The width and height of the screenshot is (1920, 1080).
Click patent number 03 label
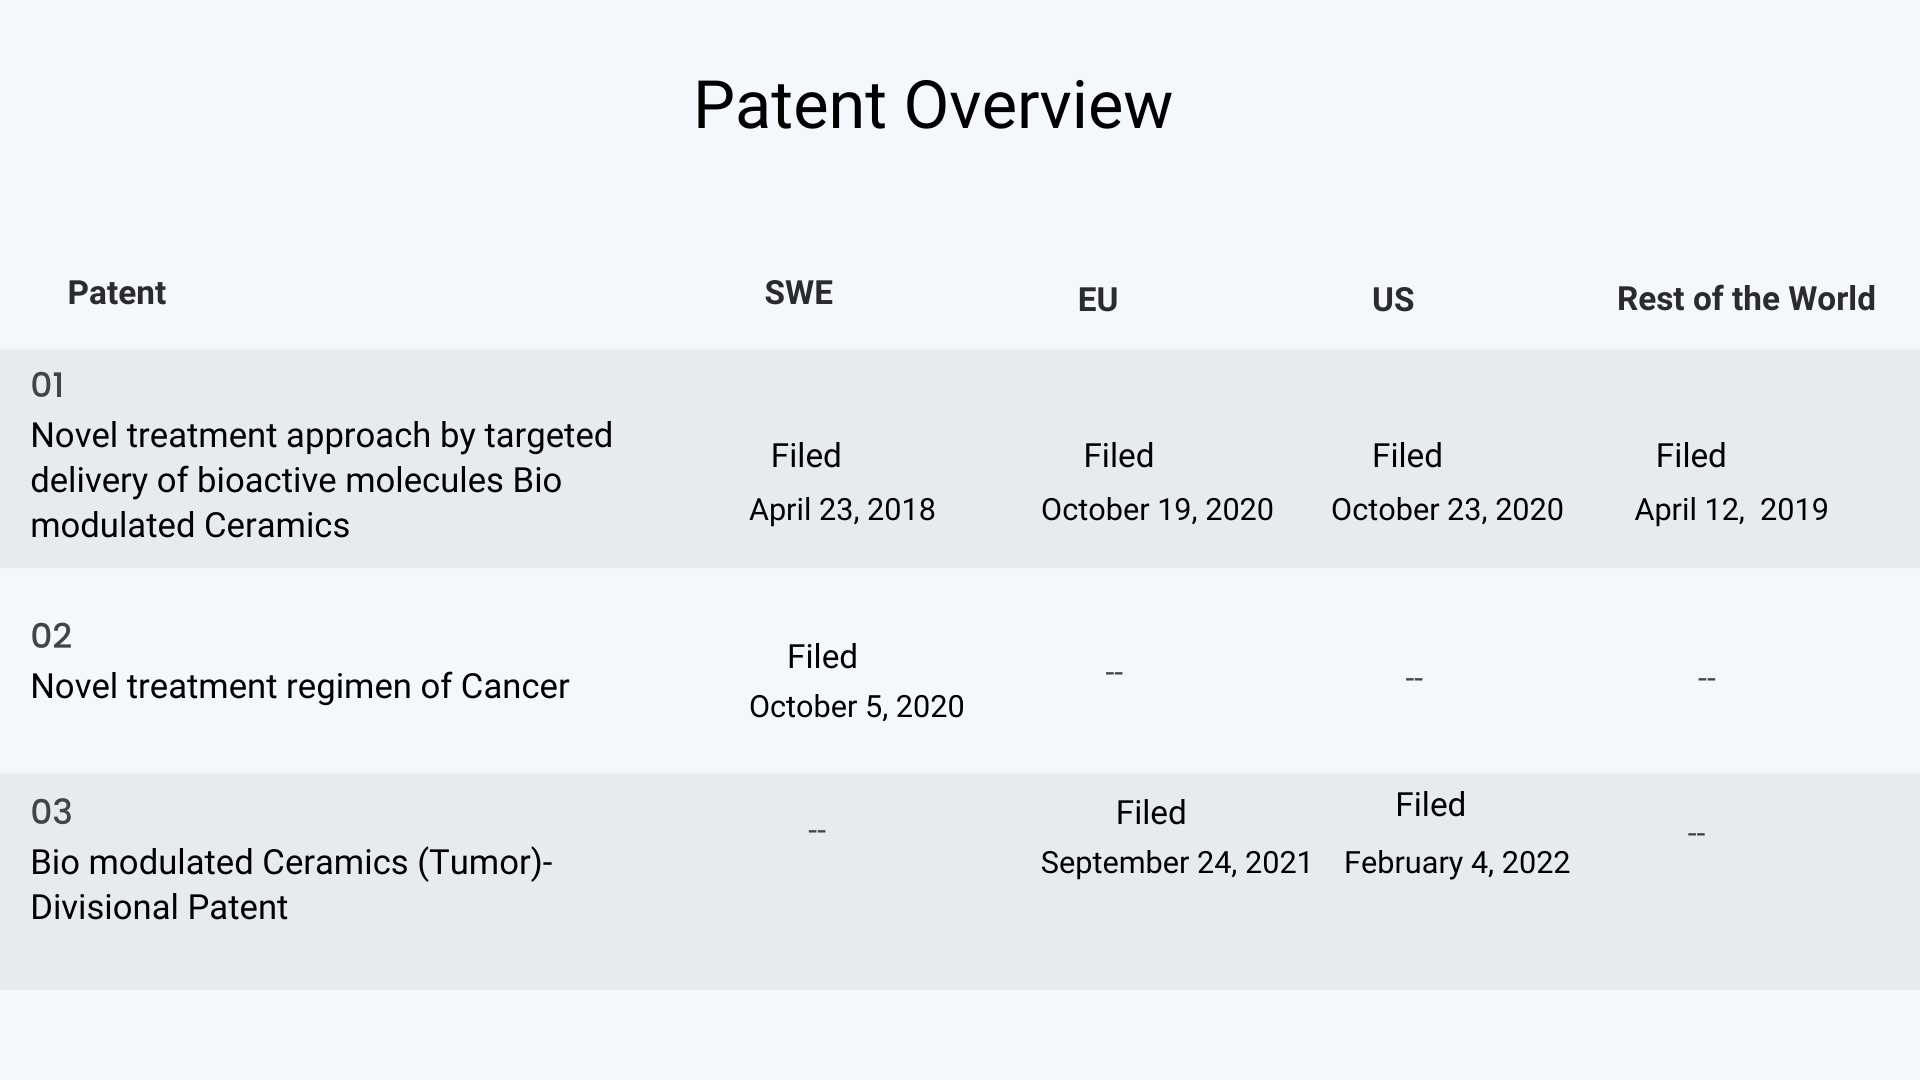coord(51,812)
